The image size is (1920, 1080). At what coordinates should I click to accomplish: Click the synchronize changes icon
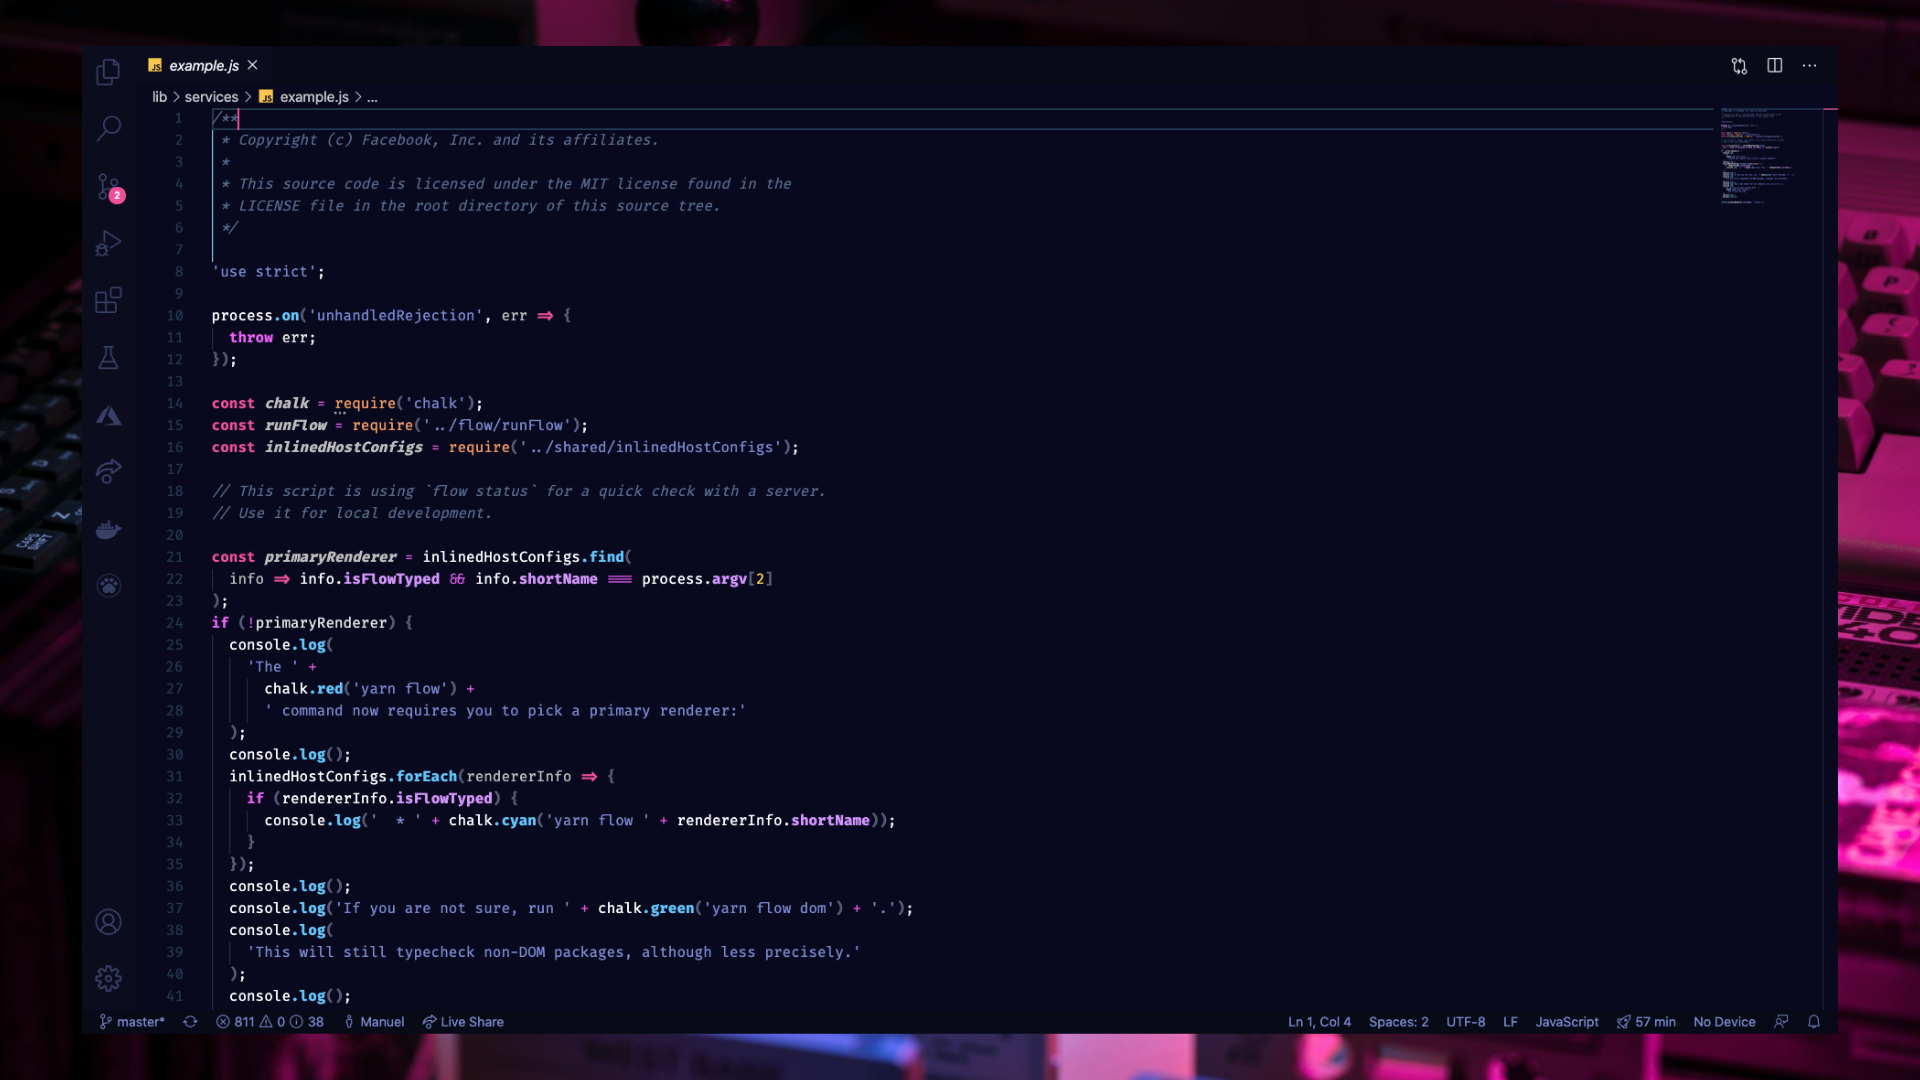click(190, 1022)
